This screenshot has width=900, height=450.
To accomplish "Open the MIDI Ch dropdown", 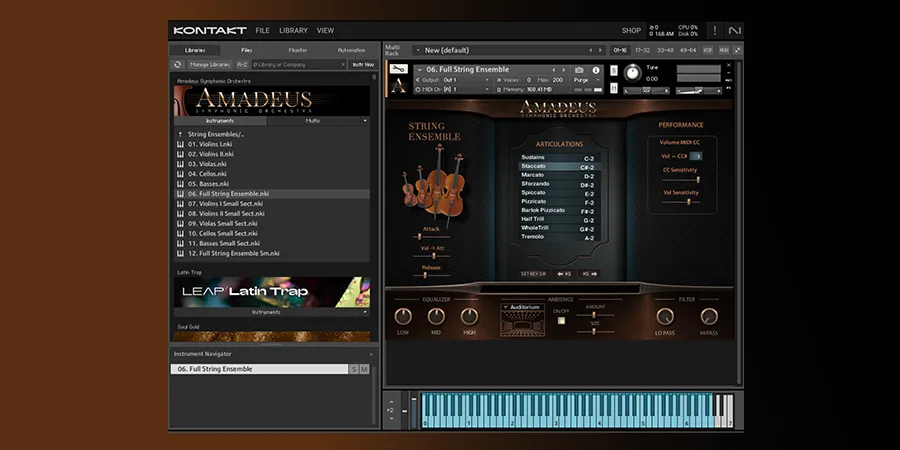I will pos(453,90).
